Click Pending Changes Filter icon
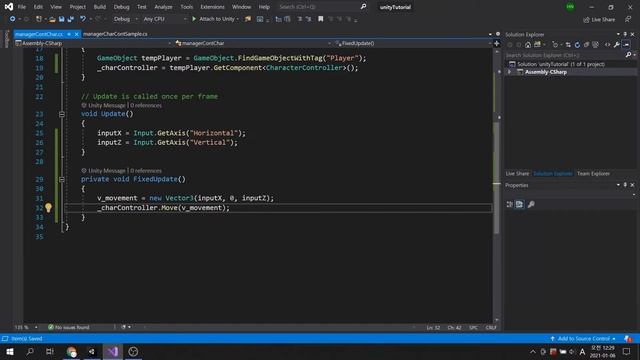The height and width of the screenshot is (360, 640). [x=556, y=44]
